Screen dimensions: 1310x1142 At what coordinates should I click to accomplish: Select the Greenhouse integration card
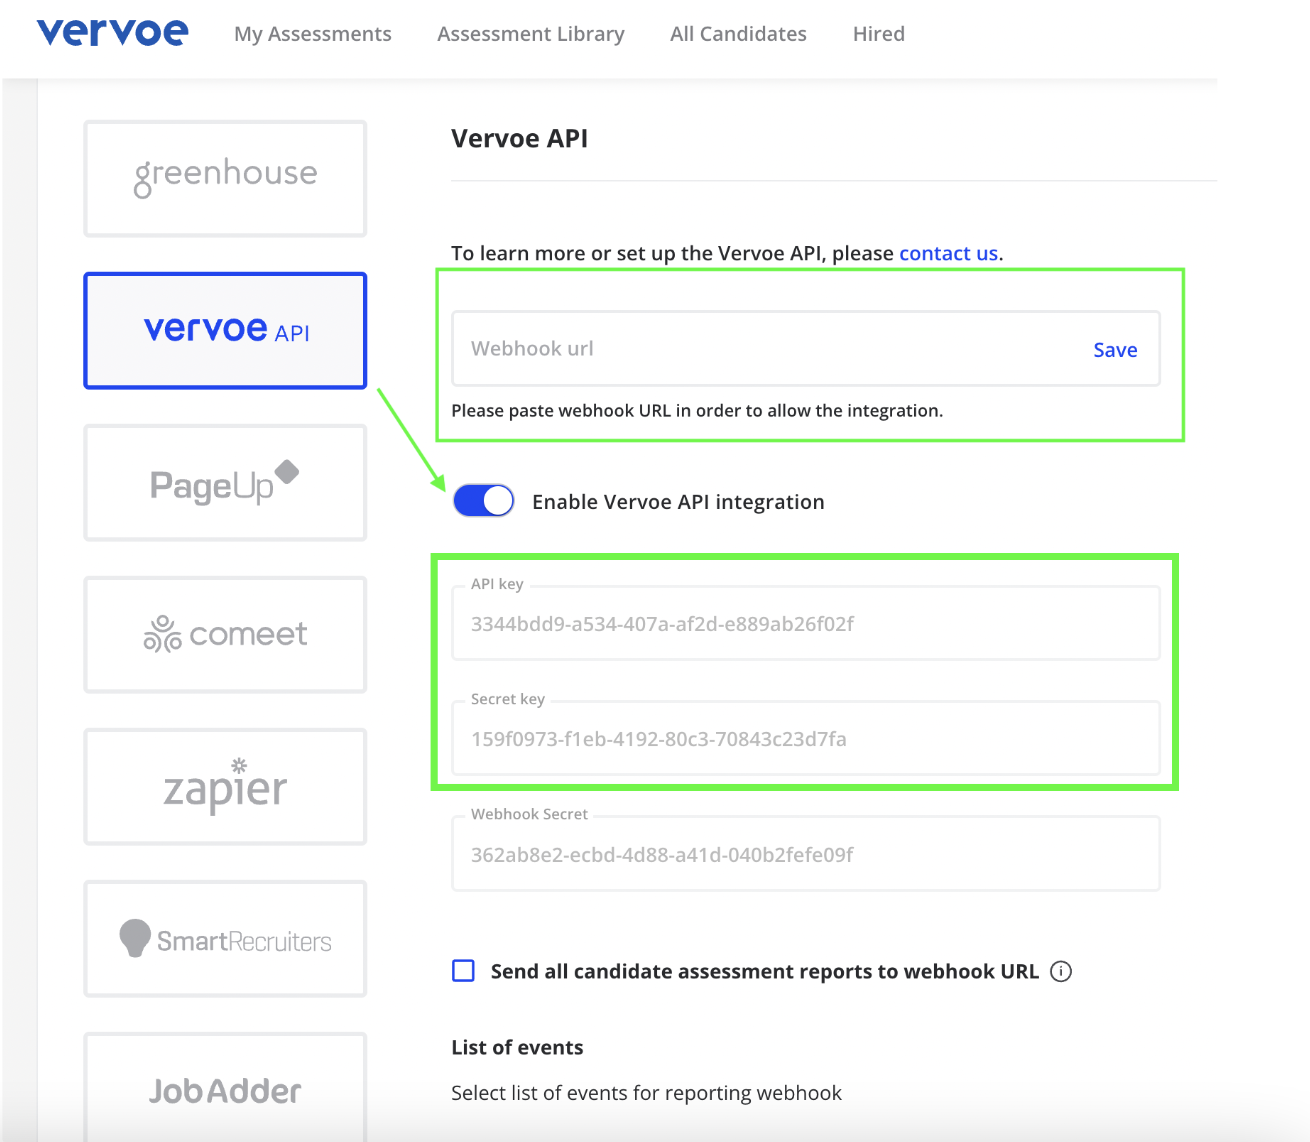pyautogui.click(x=225, y=179)
